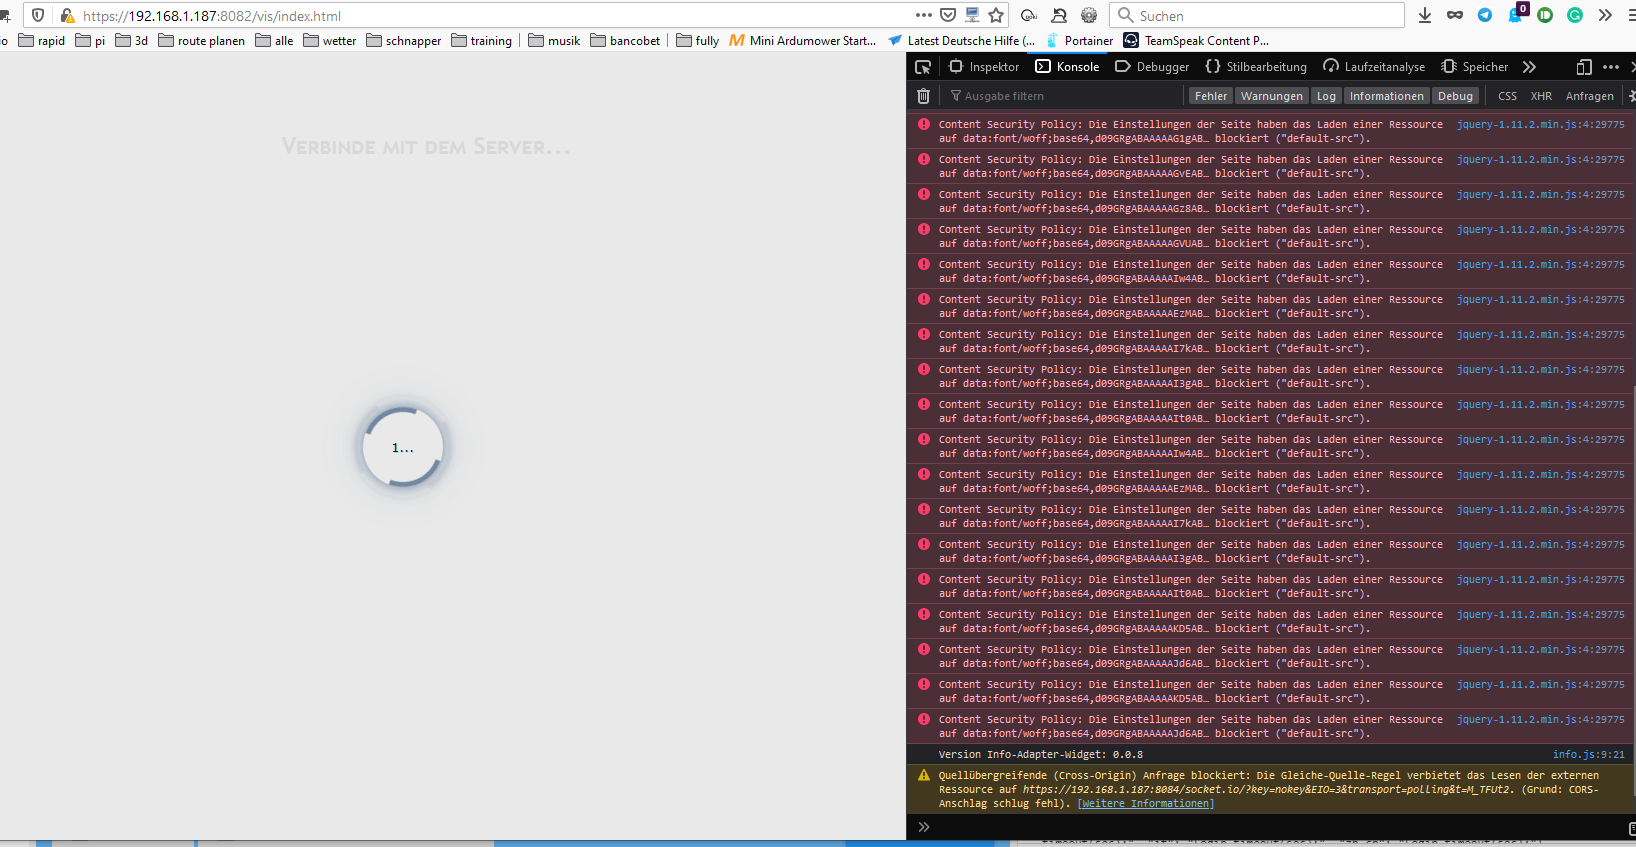Toggle the Debug filter button
Screen dimensions: 1636x847
[1455, 96]
